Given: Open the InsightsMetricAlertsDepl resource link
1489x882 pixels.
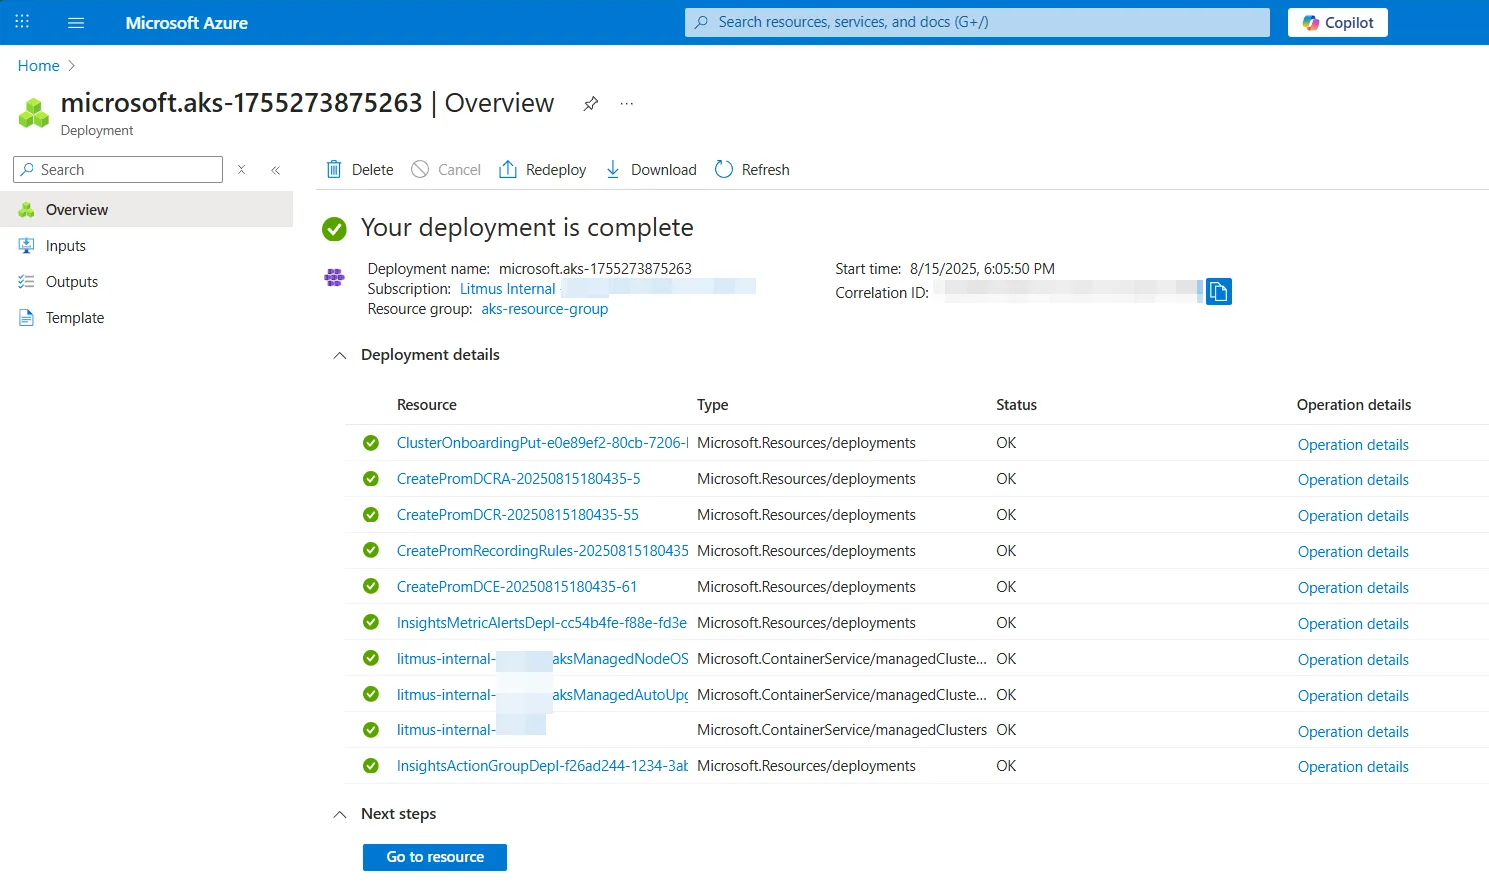Looking at the screenshot, I should 542,623.
